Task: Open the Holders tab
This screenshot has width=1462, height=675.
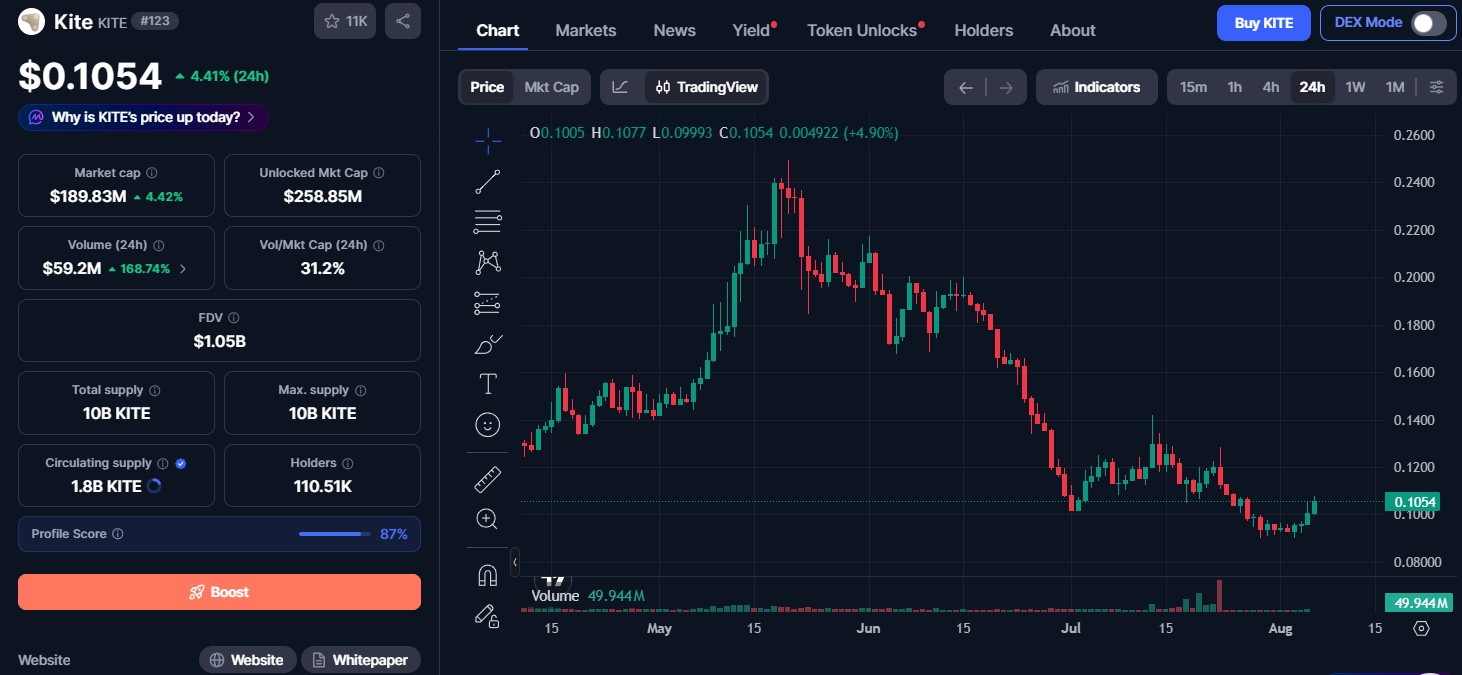Action: pos(984,30)
